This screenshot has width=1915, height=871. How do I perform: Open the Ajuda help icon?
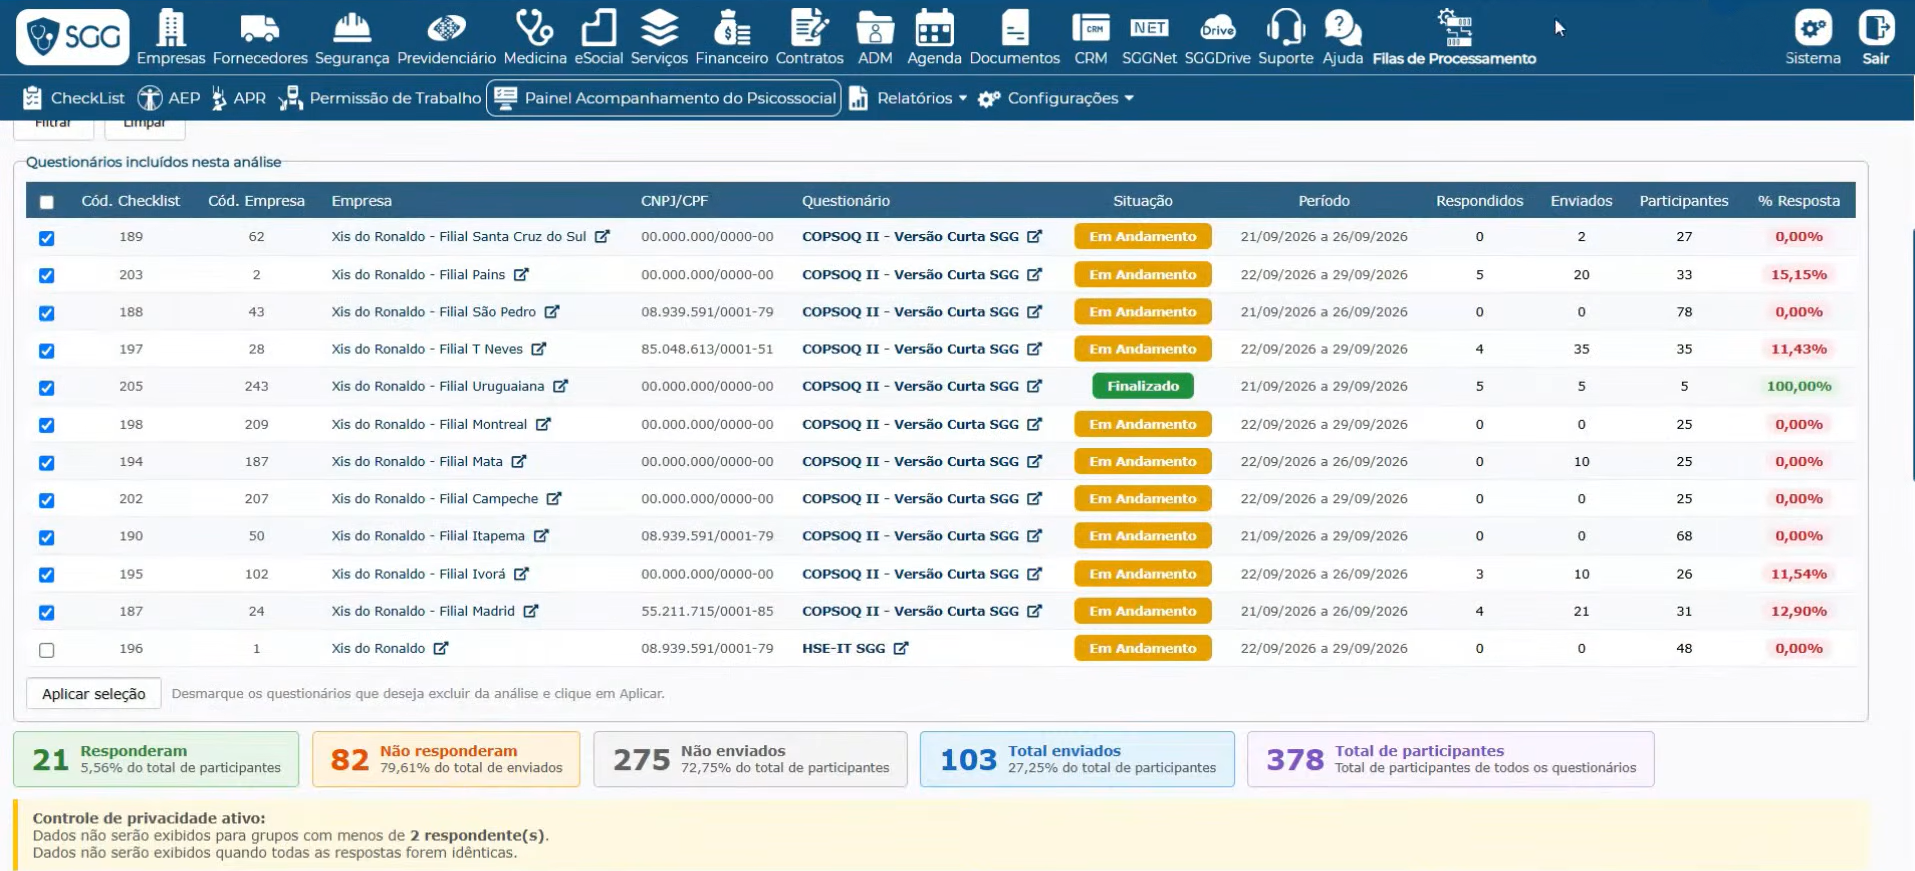(1343, 29)
